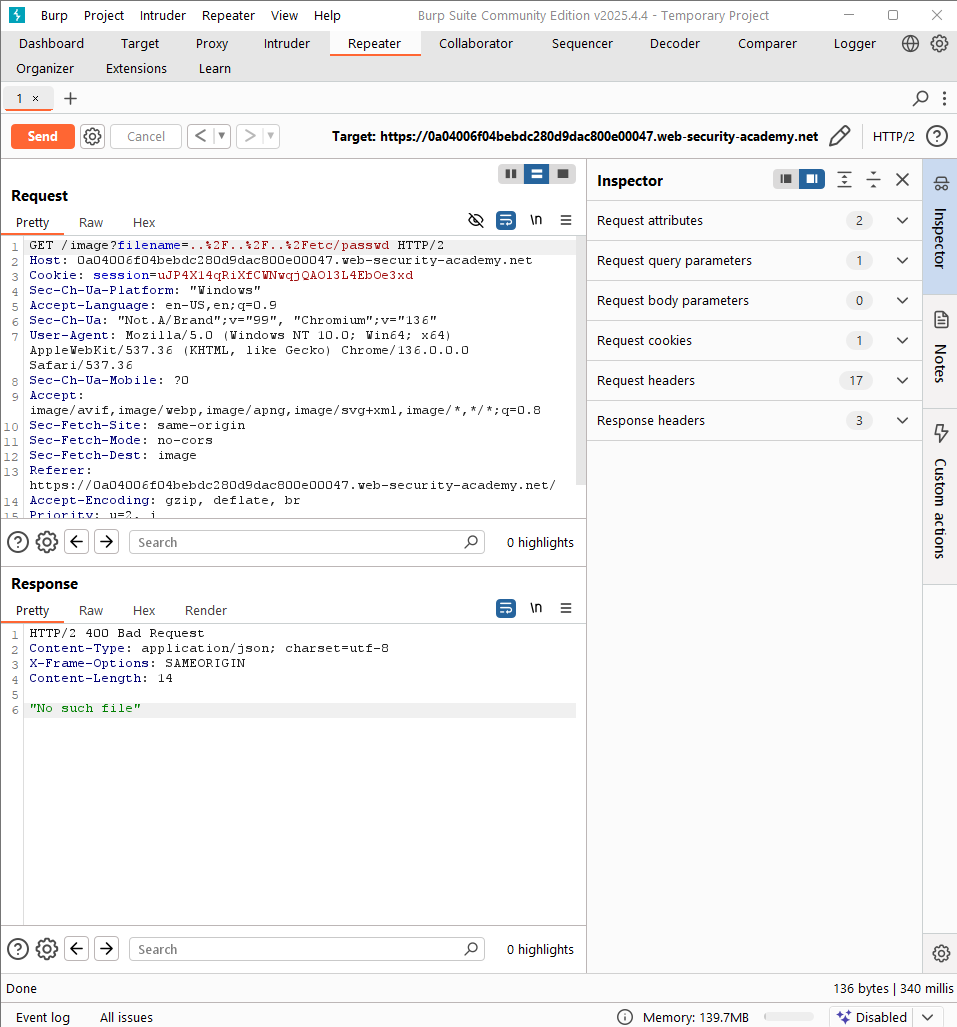
Task: Toggle response line wrap button
Action: pos(506,608)
